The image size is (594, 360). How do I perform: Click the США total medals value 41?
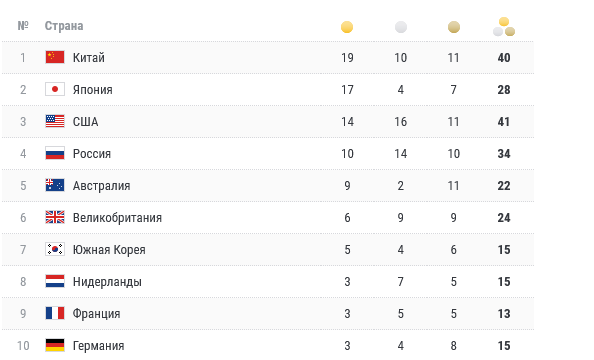[x=504, y=122]
